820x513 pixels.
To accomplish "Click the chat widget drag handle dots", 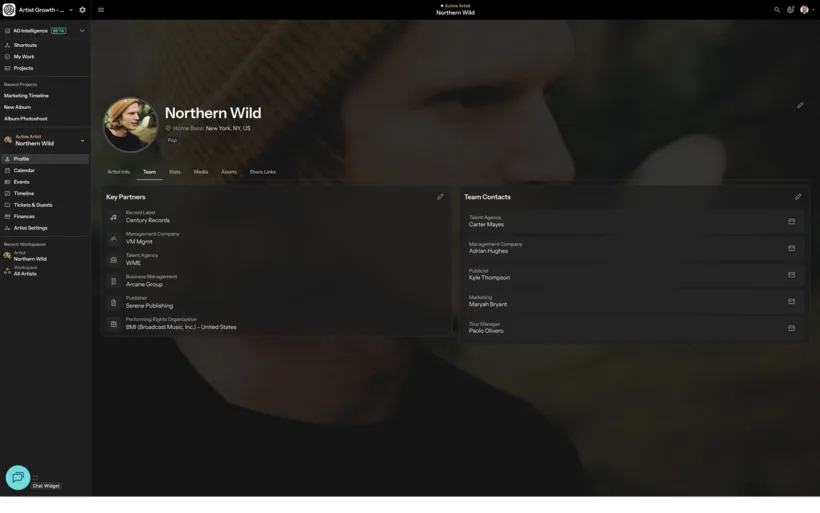I will point(36,477).
